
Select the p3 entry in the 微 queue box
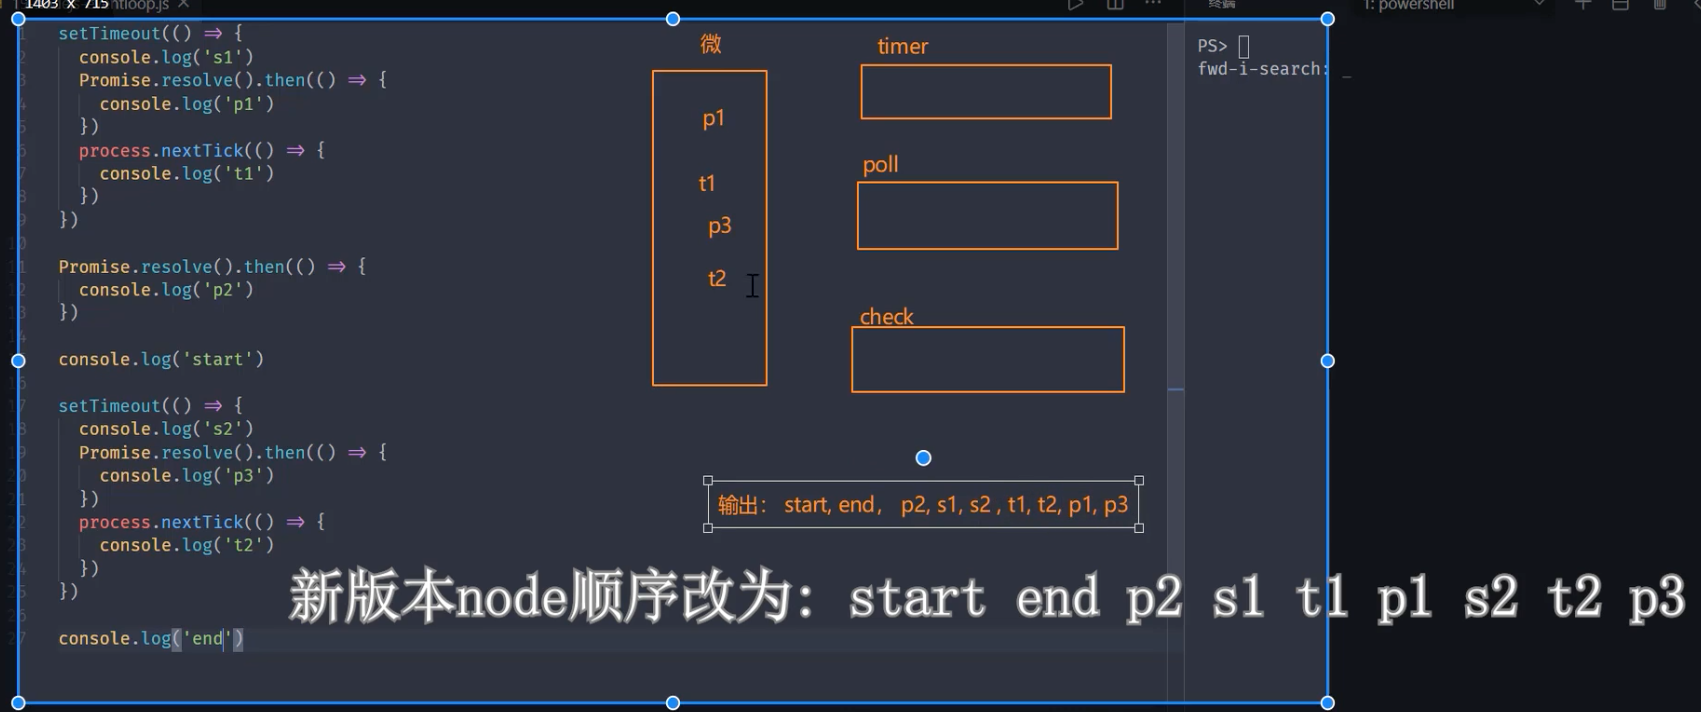coord(720,226)
